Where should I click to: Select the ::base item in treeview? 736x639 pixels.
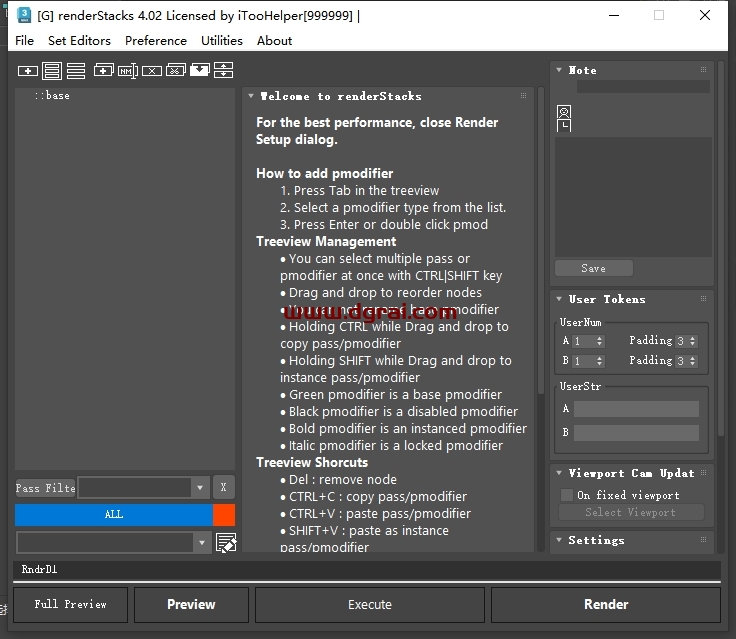[52, 95]
